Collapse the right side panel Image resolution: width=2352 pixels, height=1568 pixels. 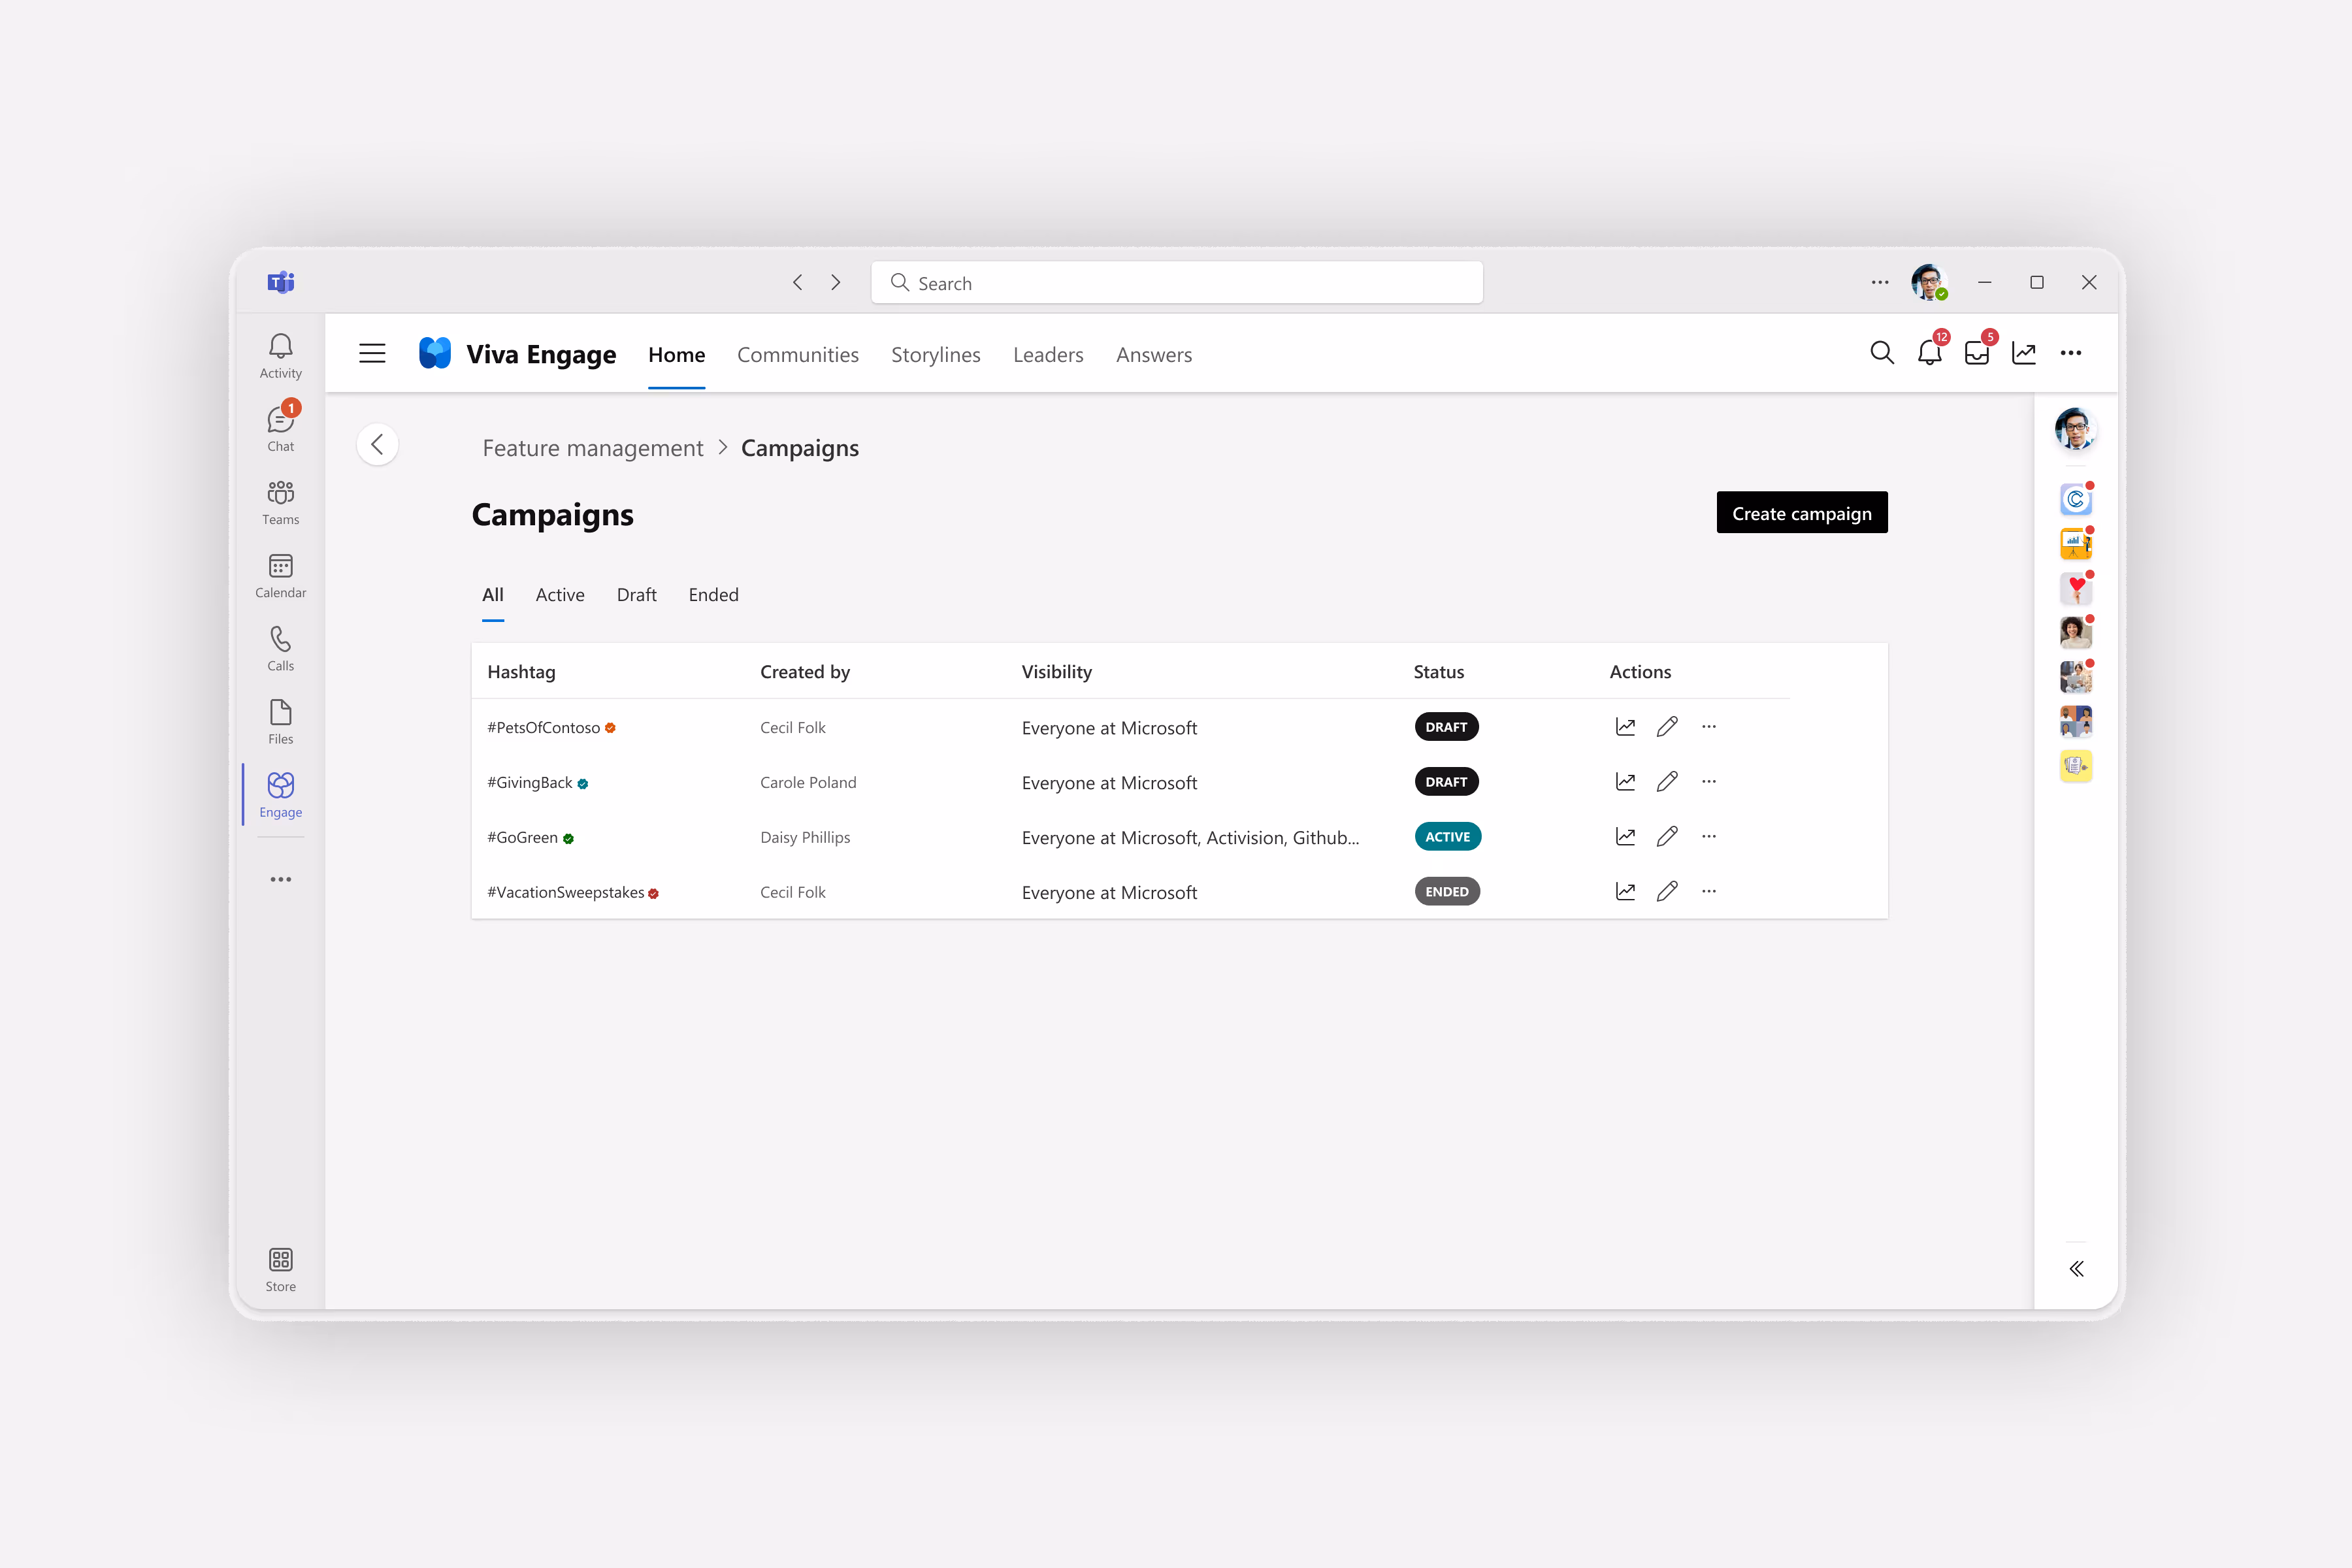point(2076,1269)
